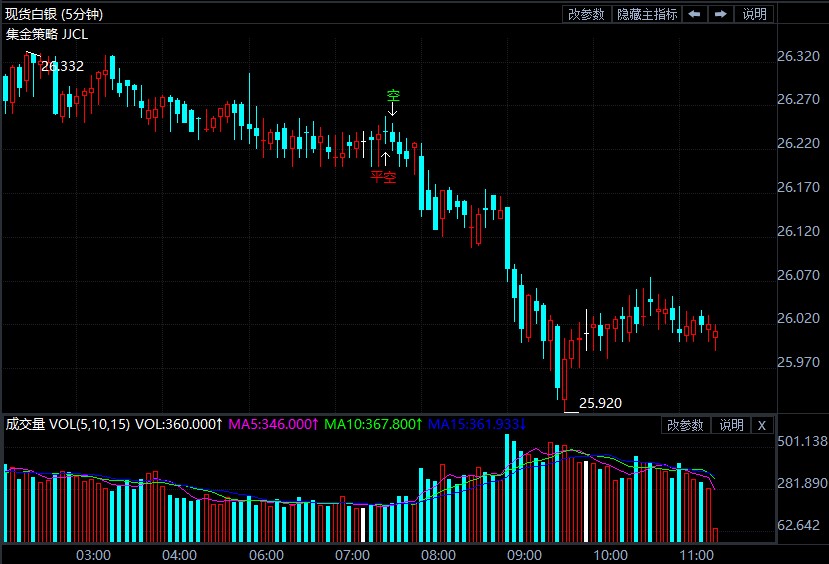829x564 pixels.
Task: Open 说明 in the volume panel
Action: point(732,425)
